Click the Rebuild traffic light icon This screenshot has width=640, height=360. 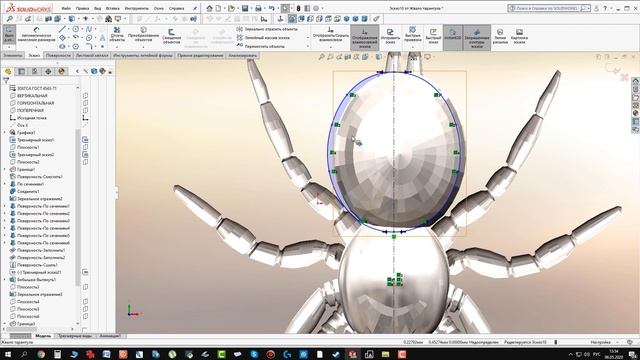(x=298, y=8)
